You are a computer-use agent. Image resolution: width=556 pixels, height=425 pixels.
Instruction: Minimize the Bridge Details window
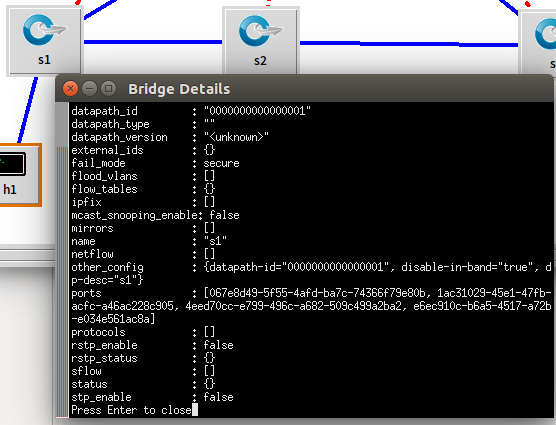point(89,89)
